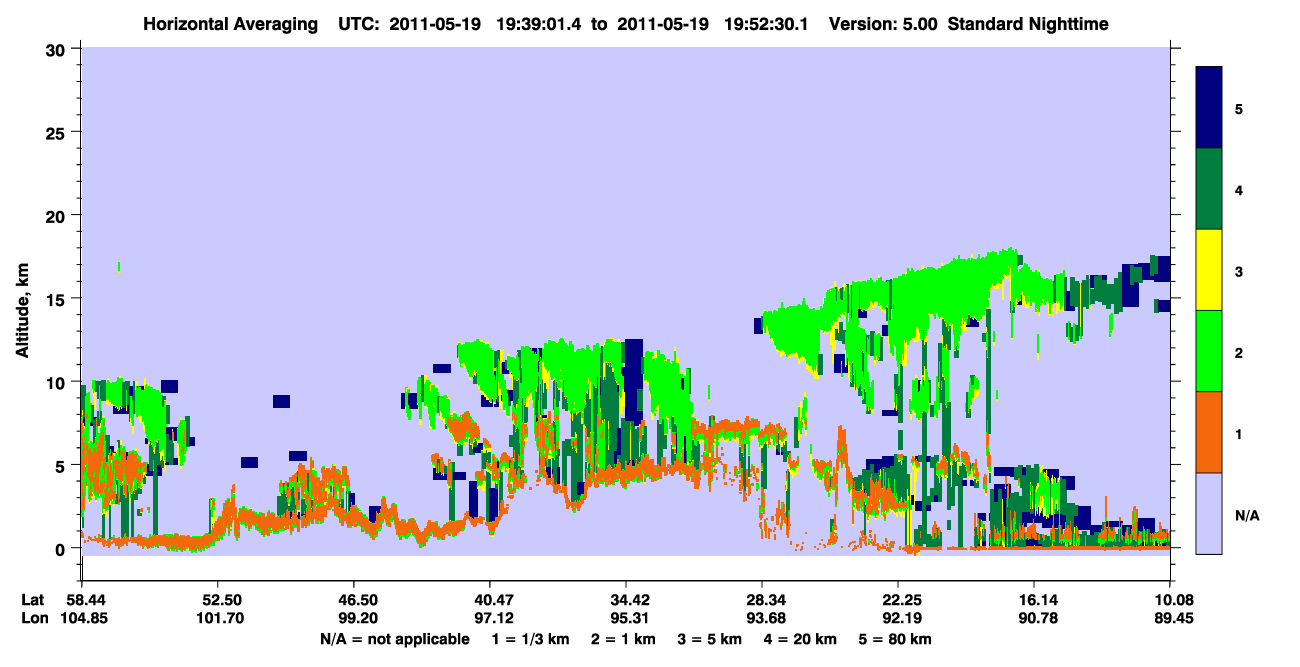
Task: Click the color bar label 'N/A'
Action: click(x=1246, y=516)
